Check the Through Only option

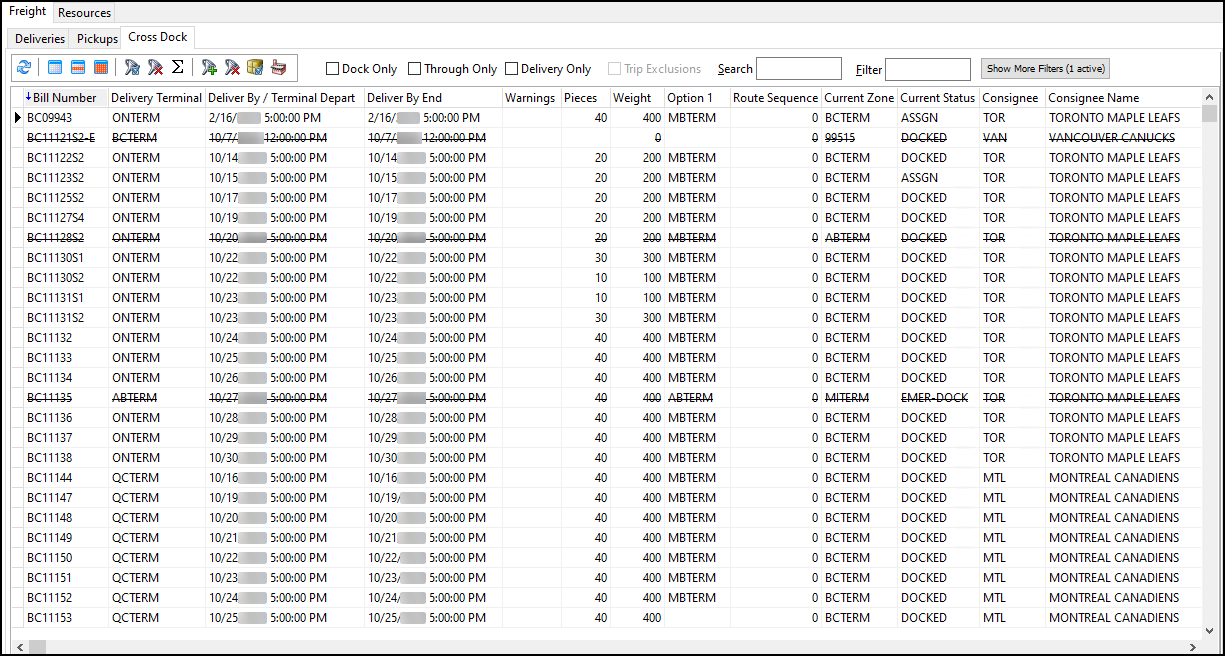tap(414, 69)
